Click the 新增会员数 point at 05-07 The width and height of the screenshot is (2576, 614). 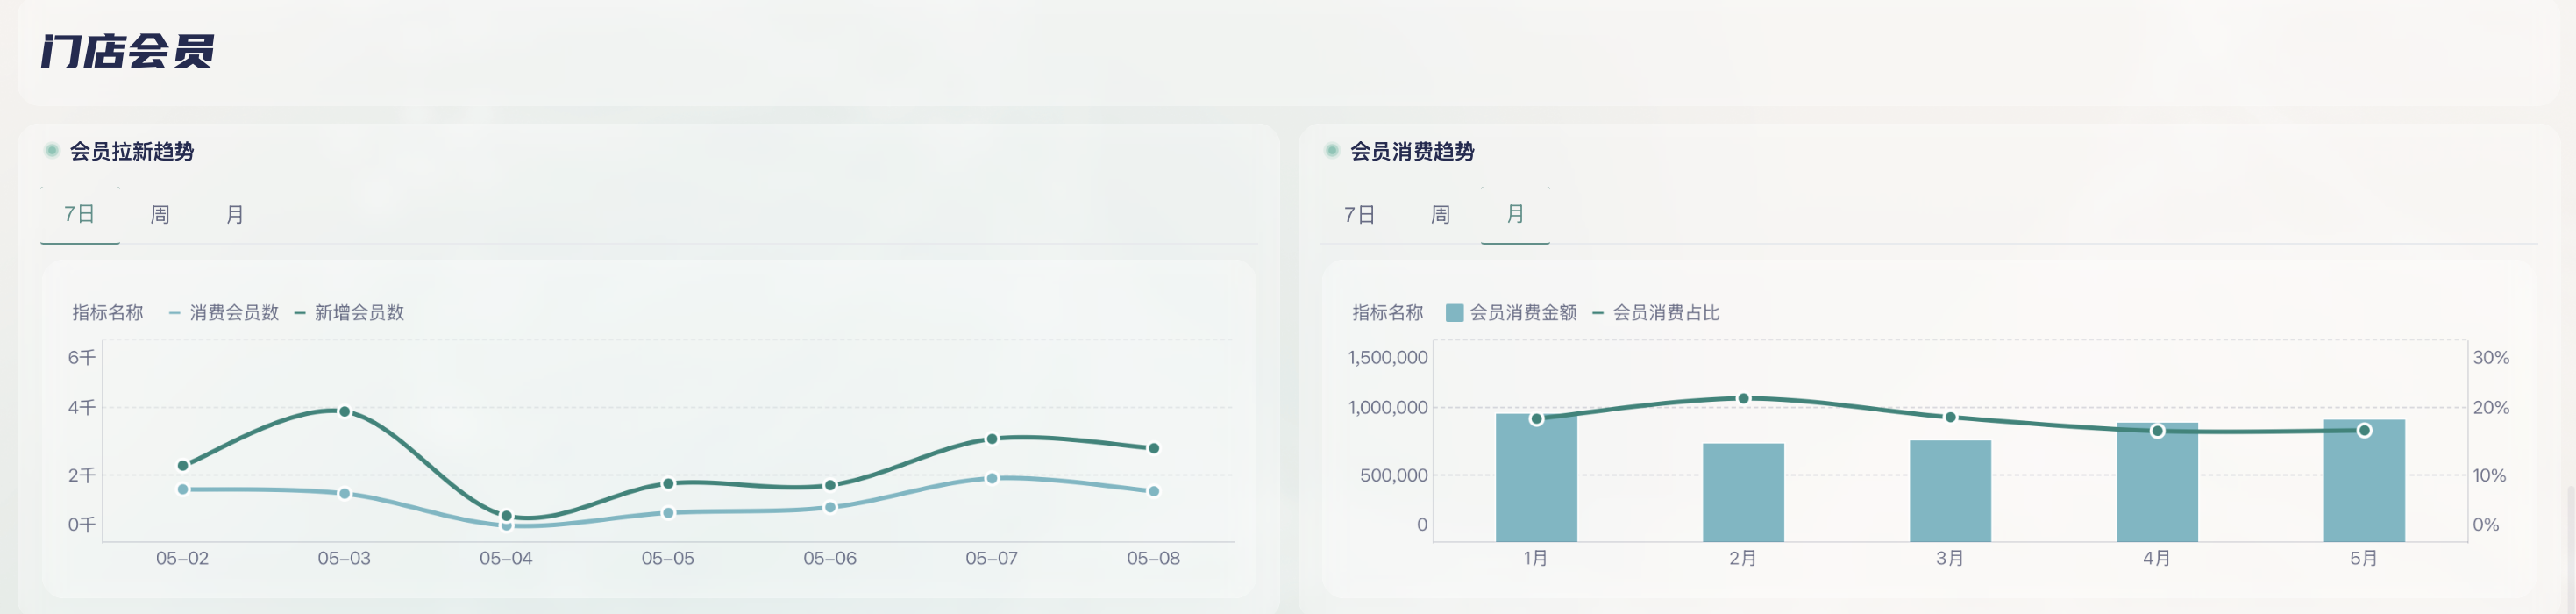coord(992,438)
